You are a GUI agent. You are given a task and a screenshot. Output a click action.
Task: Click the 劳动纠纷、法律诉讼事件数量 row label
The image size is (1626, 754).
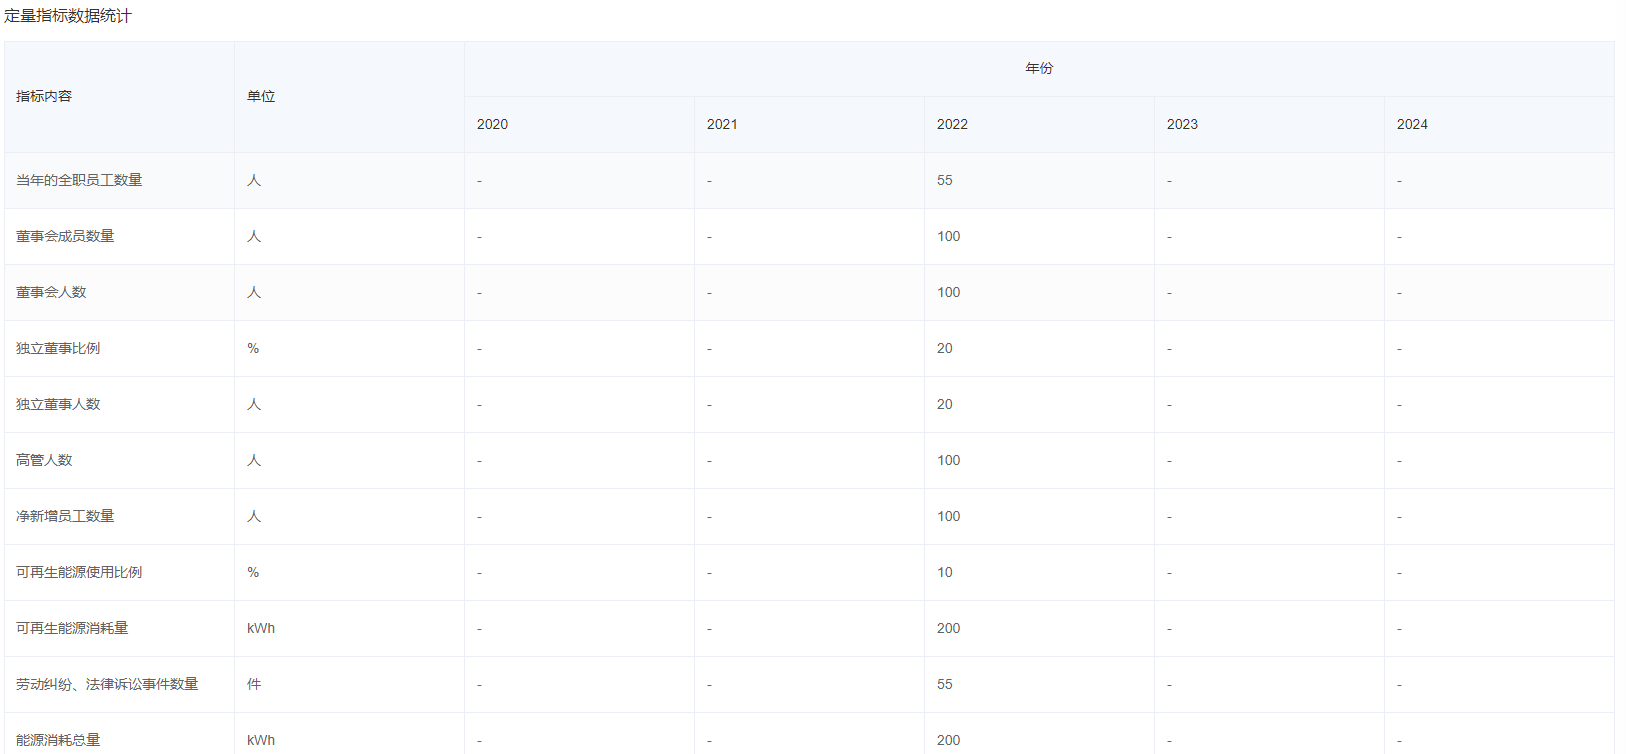pyautogui.click(x=107, y=684)
